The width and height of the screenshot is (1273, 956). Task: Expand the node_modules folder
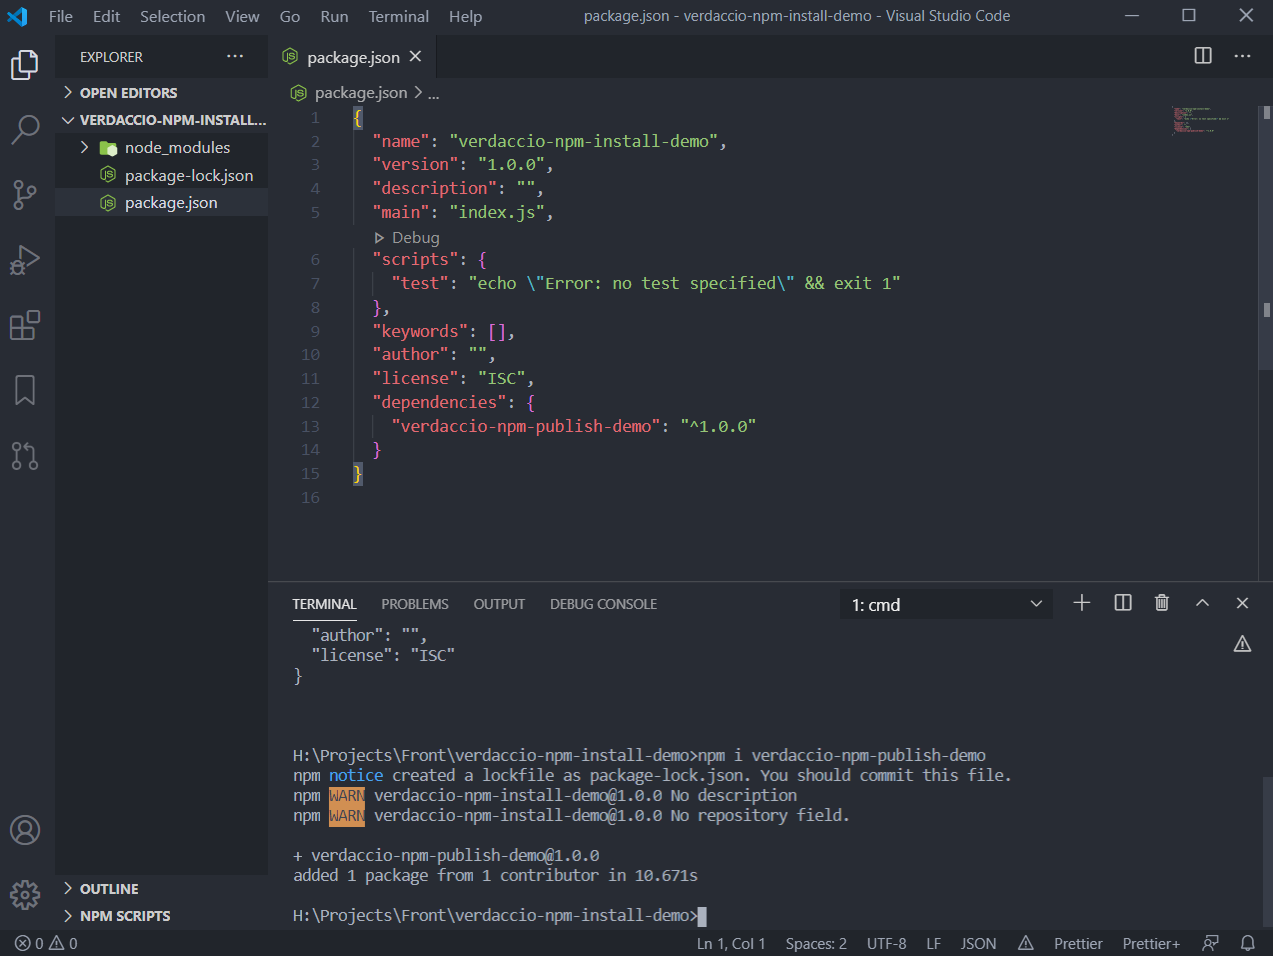click(177, 148)
